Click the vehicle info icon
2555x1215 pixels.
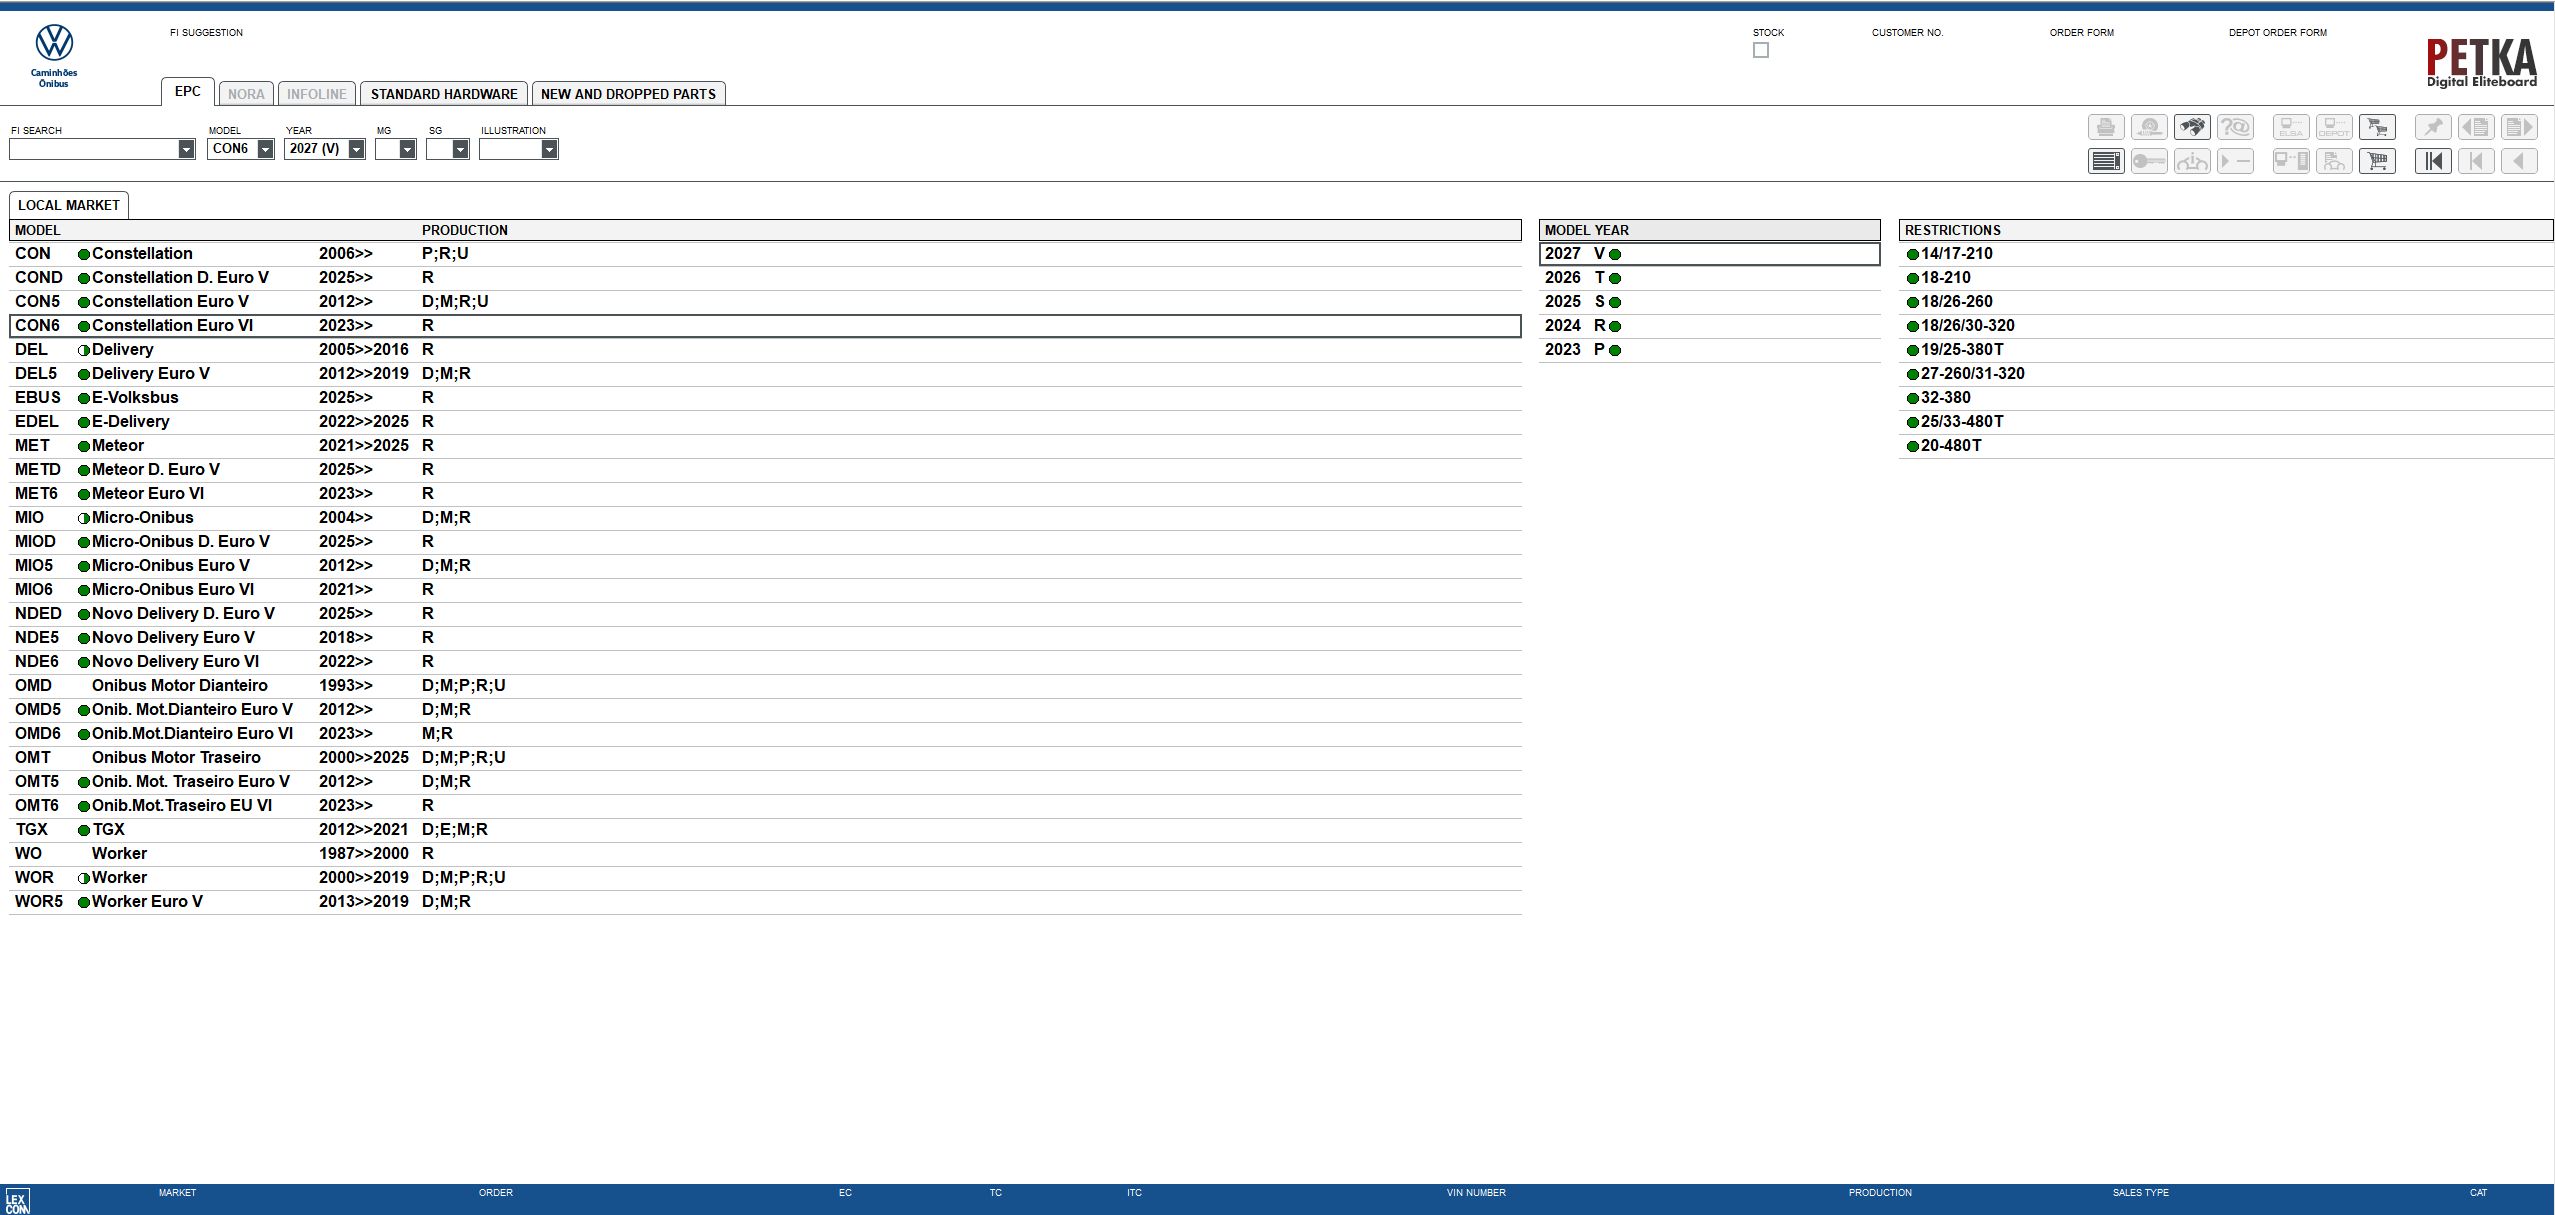point(2192,161)
